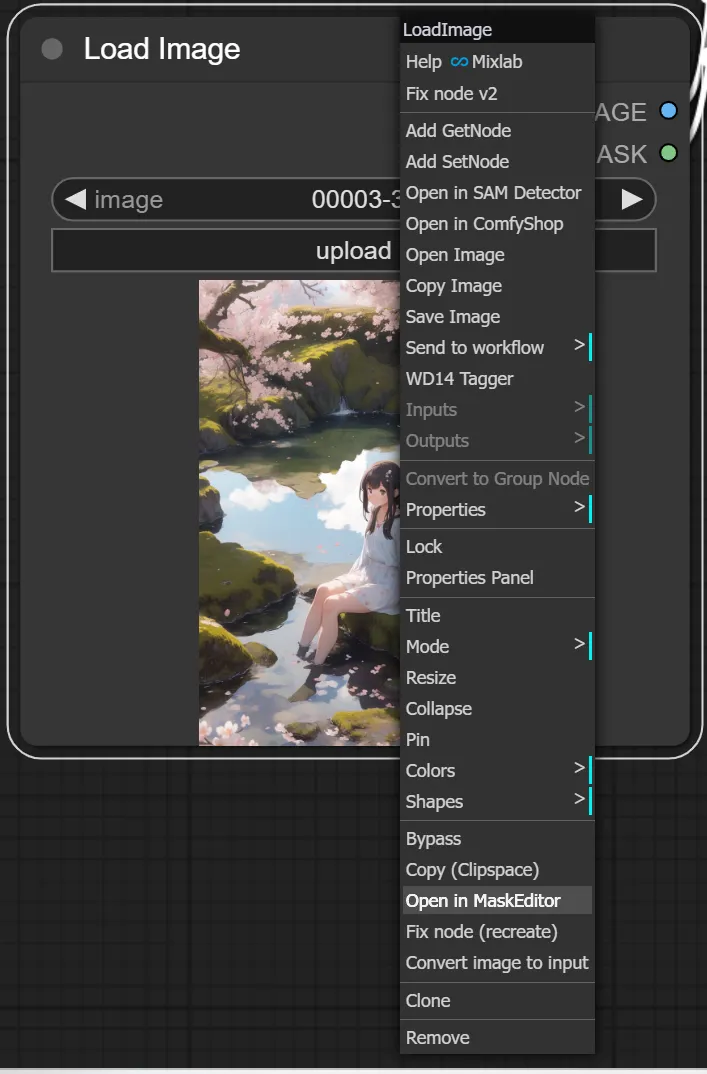This screenshot has width=707, height=1074.
Task: Remove the node
Action: pyautogui.click(x=497, y=1038)
